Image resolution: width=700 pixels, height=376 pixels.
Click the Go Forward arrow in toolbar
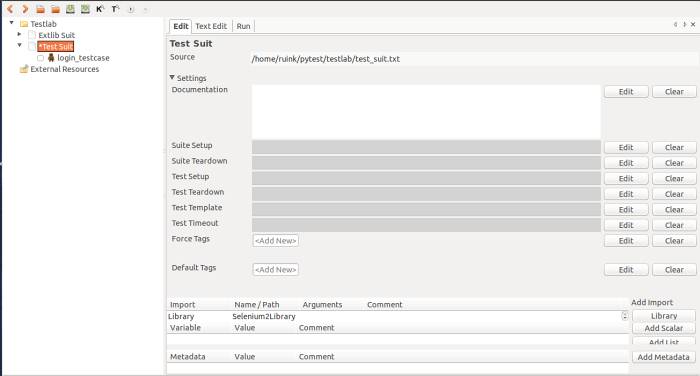click(x=25, y=9)
